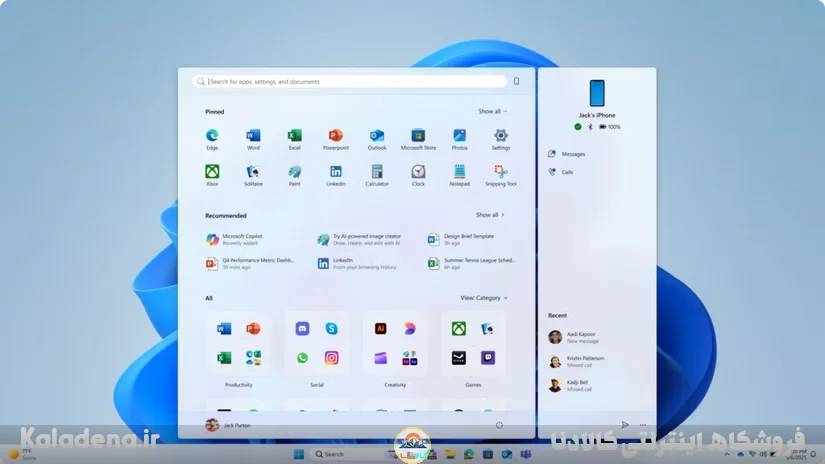Open the Clock pinned app

[418, 175]
